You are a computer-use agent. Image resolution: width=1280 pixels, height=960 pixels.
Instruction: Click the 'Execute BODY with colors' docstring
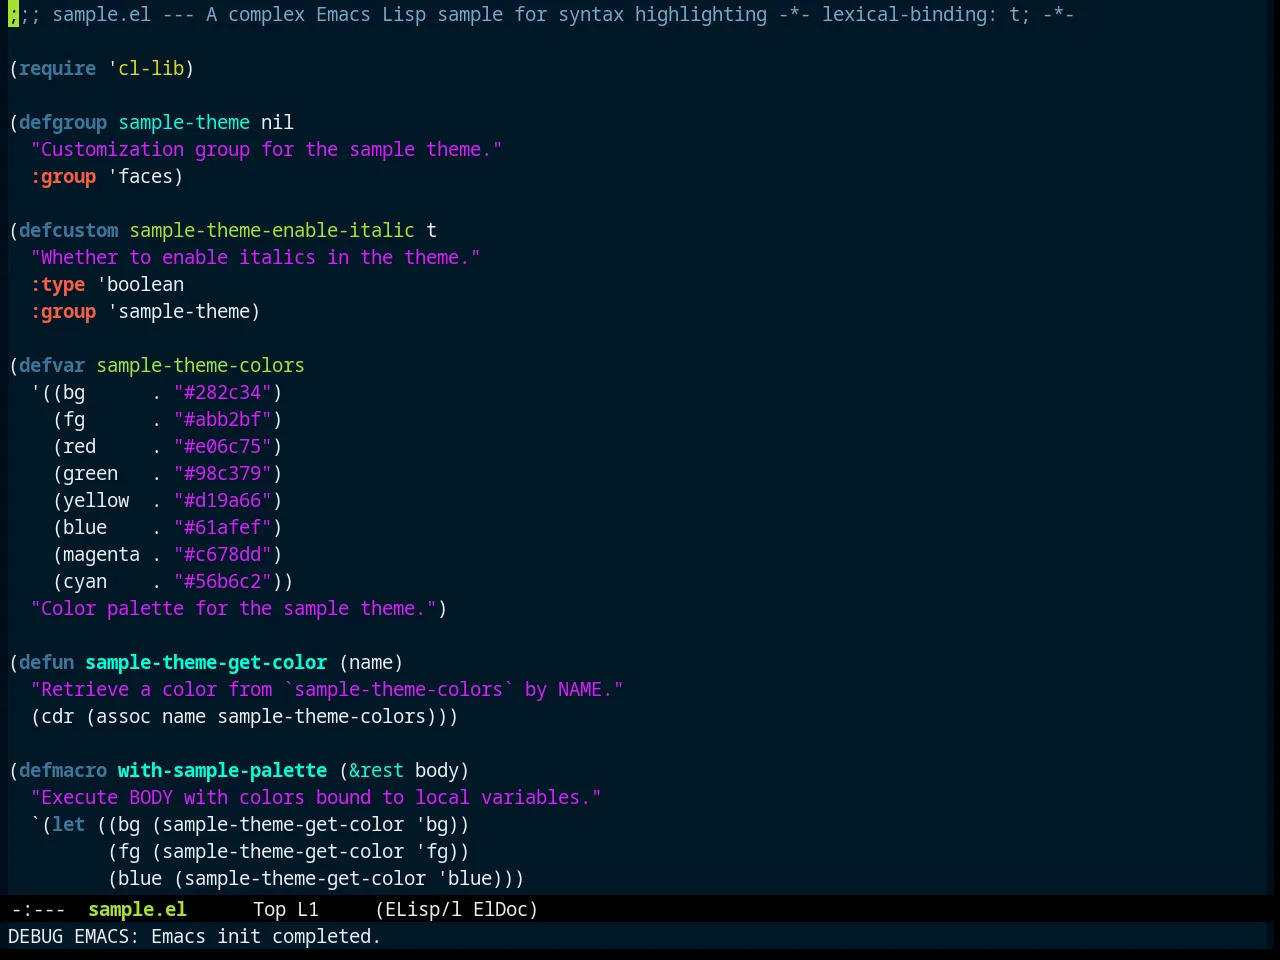[x=316, y=797]
